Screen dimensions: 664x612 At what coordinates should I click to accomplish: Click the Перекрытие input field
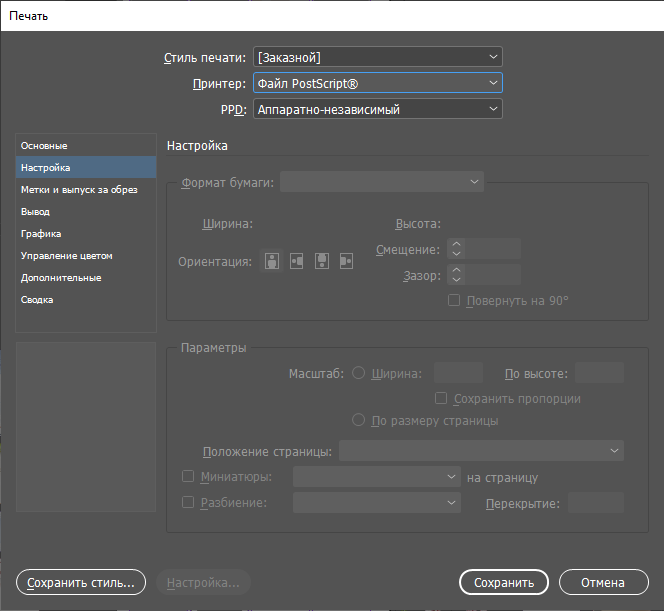596,503
